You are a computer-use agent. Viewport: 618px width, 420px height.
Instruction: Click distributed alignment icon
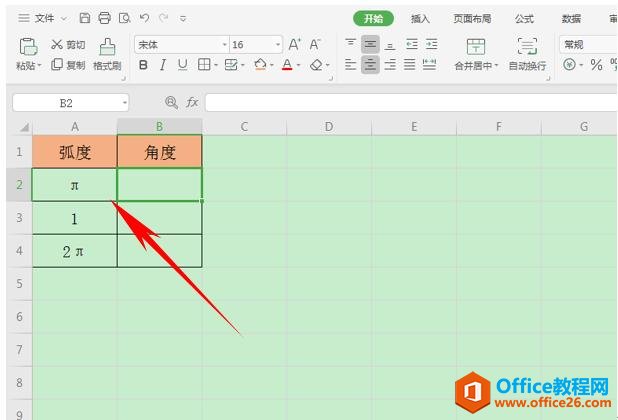click(x=429, y=65)
